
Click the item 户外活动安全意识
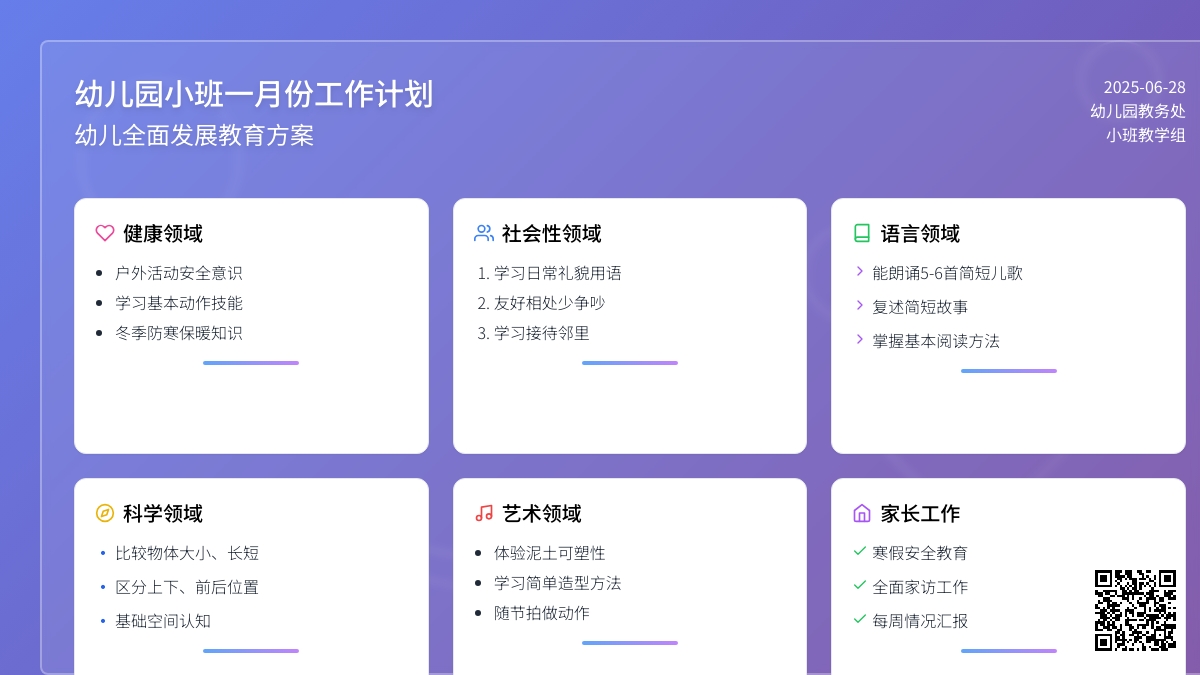(x=179, y=273)
